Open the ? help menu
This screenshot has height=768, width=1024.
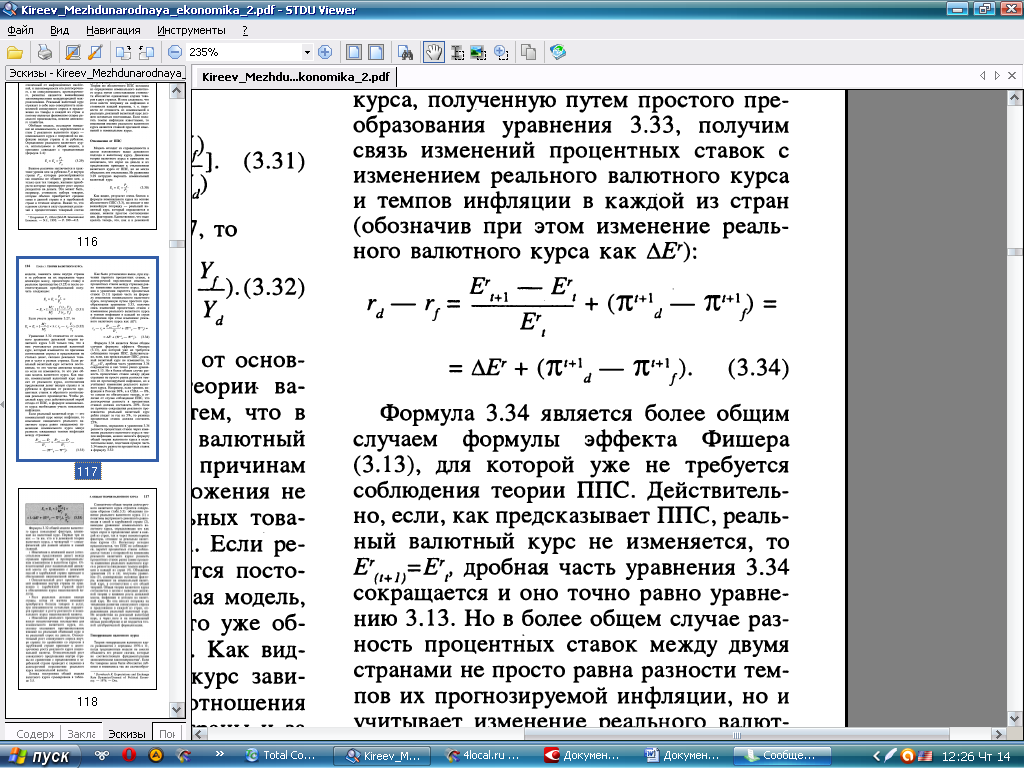[245, 30]
